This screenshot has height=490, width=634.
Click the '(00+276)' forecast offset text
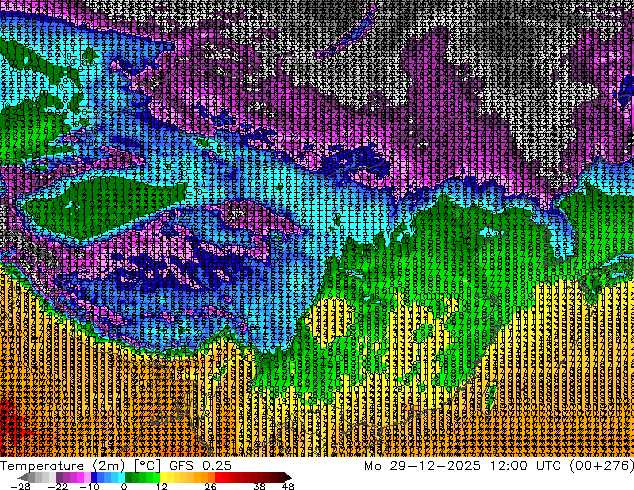[x=602, y=466]
